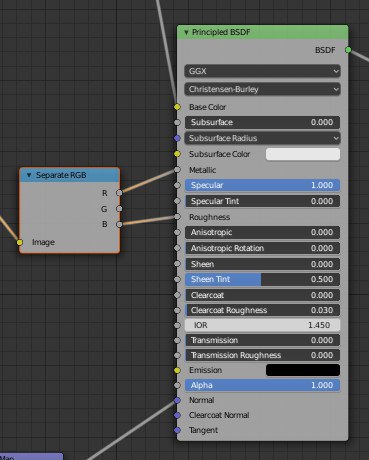Open the Christensen-Burley subsurface method dropdown
Viewport: 369px width, 460px height.
coord(262,89)
